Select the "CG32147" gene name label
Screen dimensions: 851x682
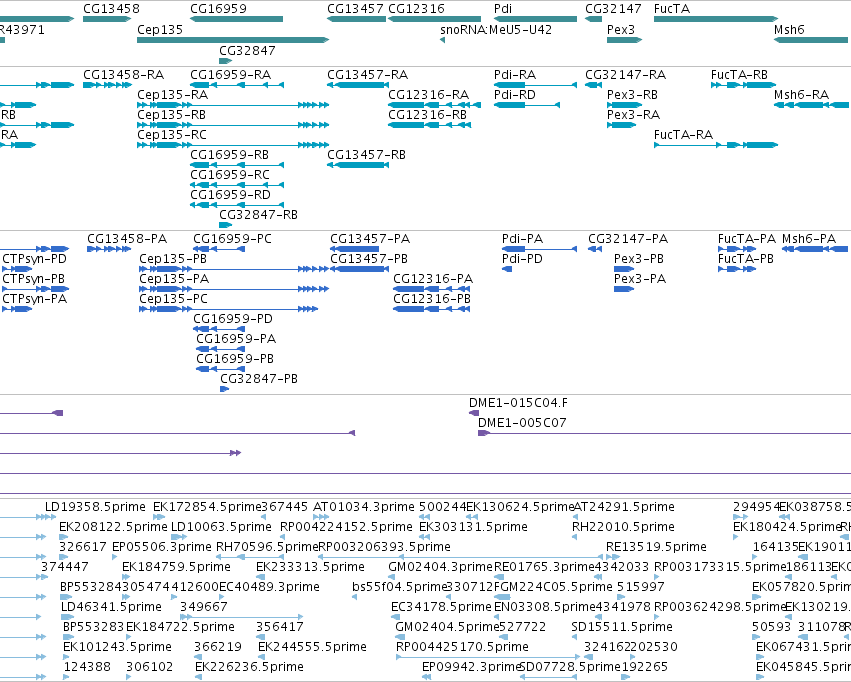coord(613,9)
